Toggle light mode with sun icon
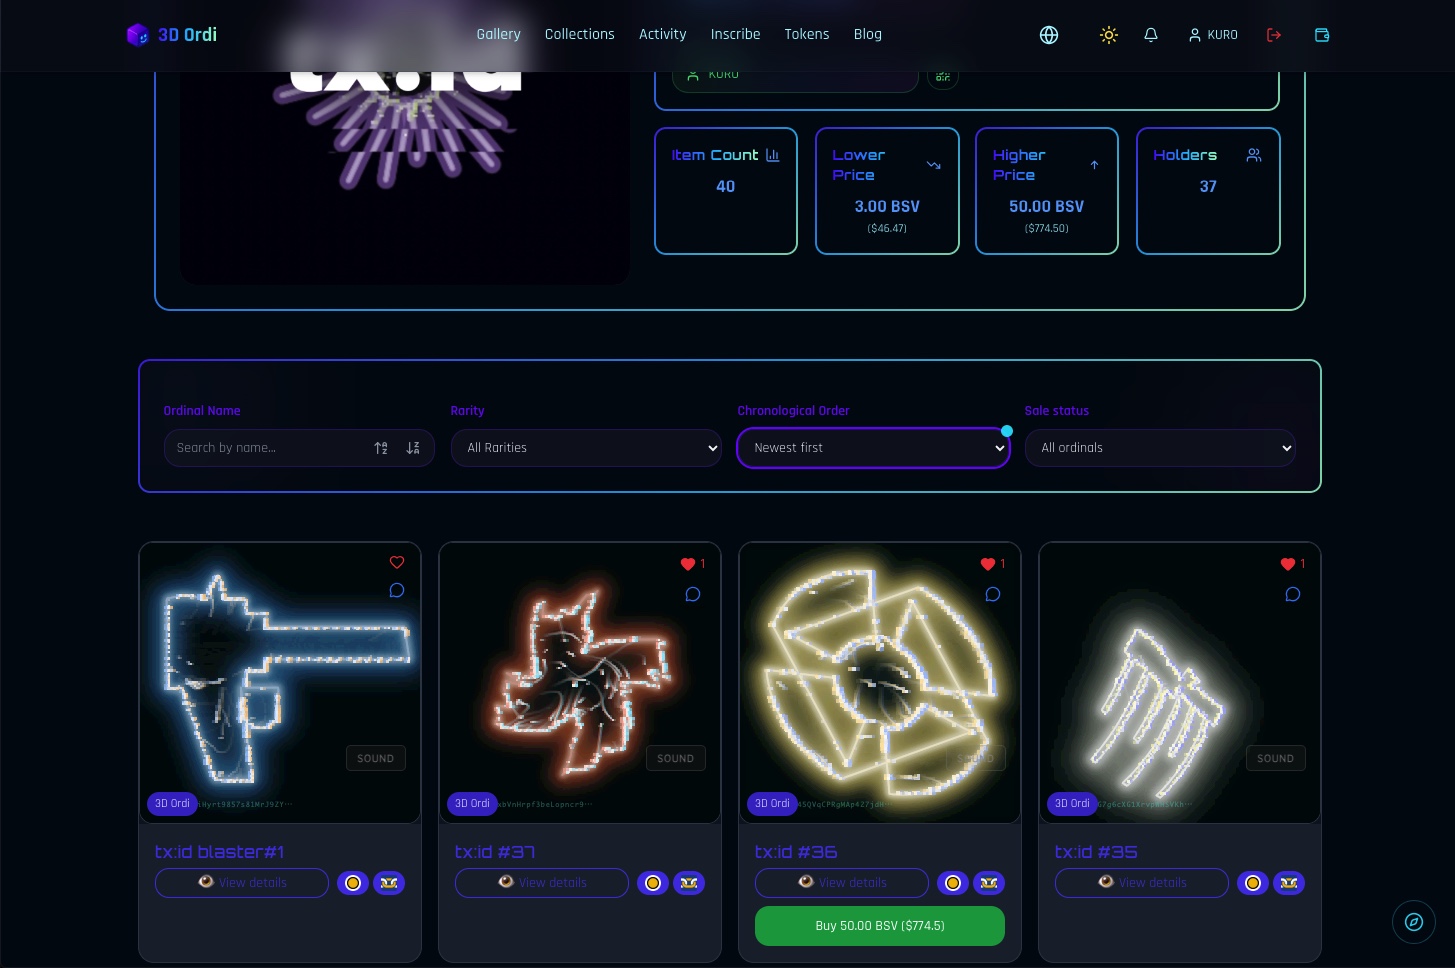1455x968 pixels. (x=1108, y=35)
